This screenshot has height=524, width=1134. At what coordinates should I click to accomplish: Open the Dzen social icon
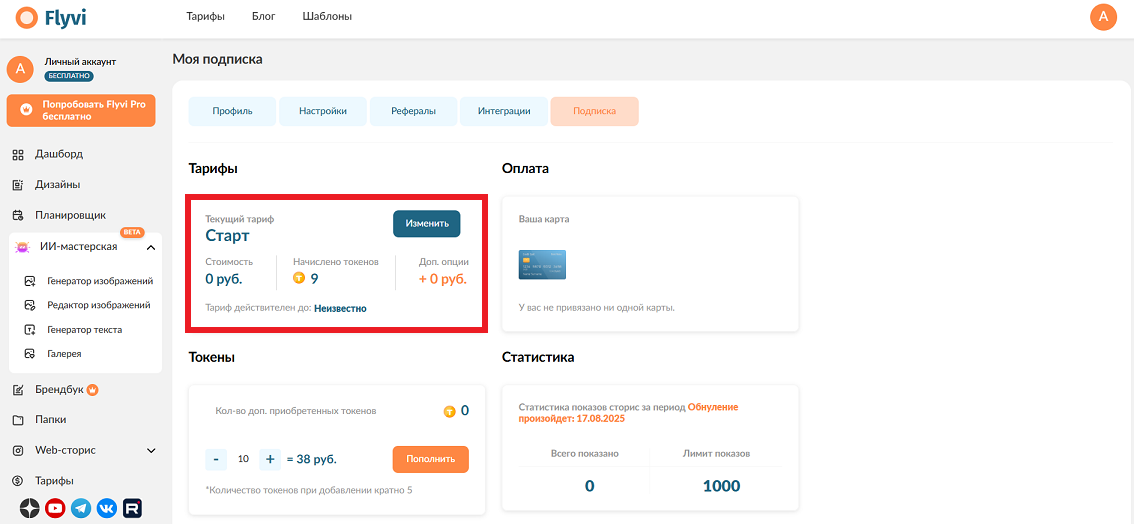coord(30,508)
